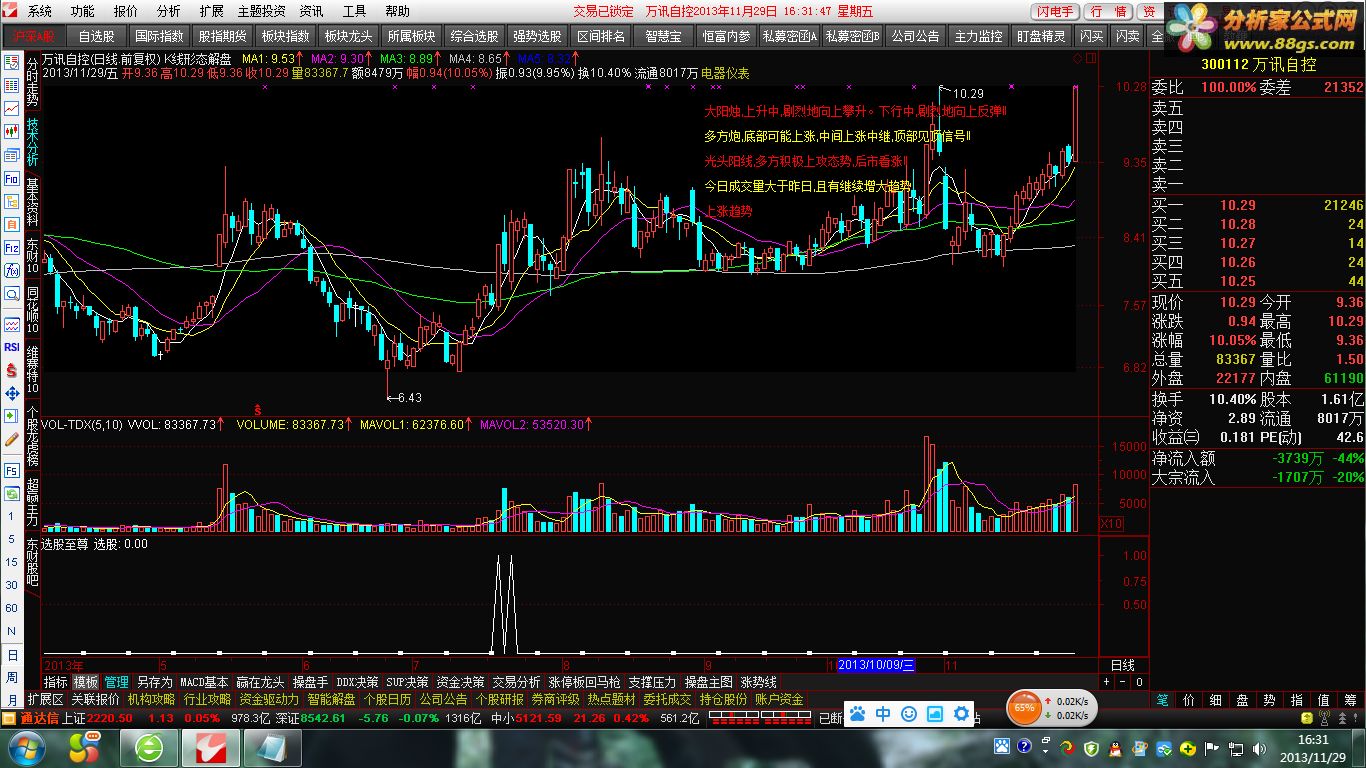This screenshot has width=1366, height=768.
Task: Click the pencil drawing tool icon
Action: (x=12, y=439)
